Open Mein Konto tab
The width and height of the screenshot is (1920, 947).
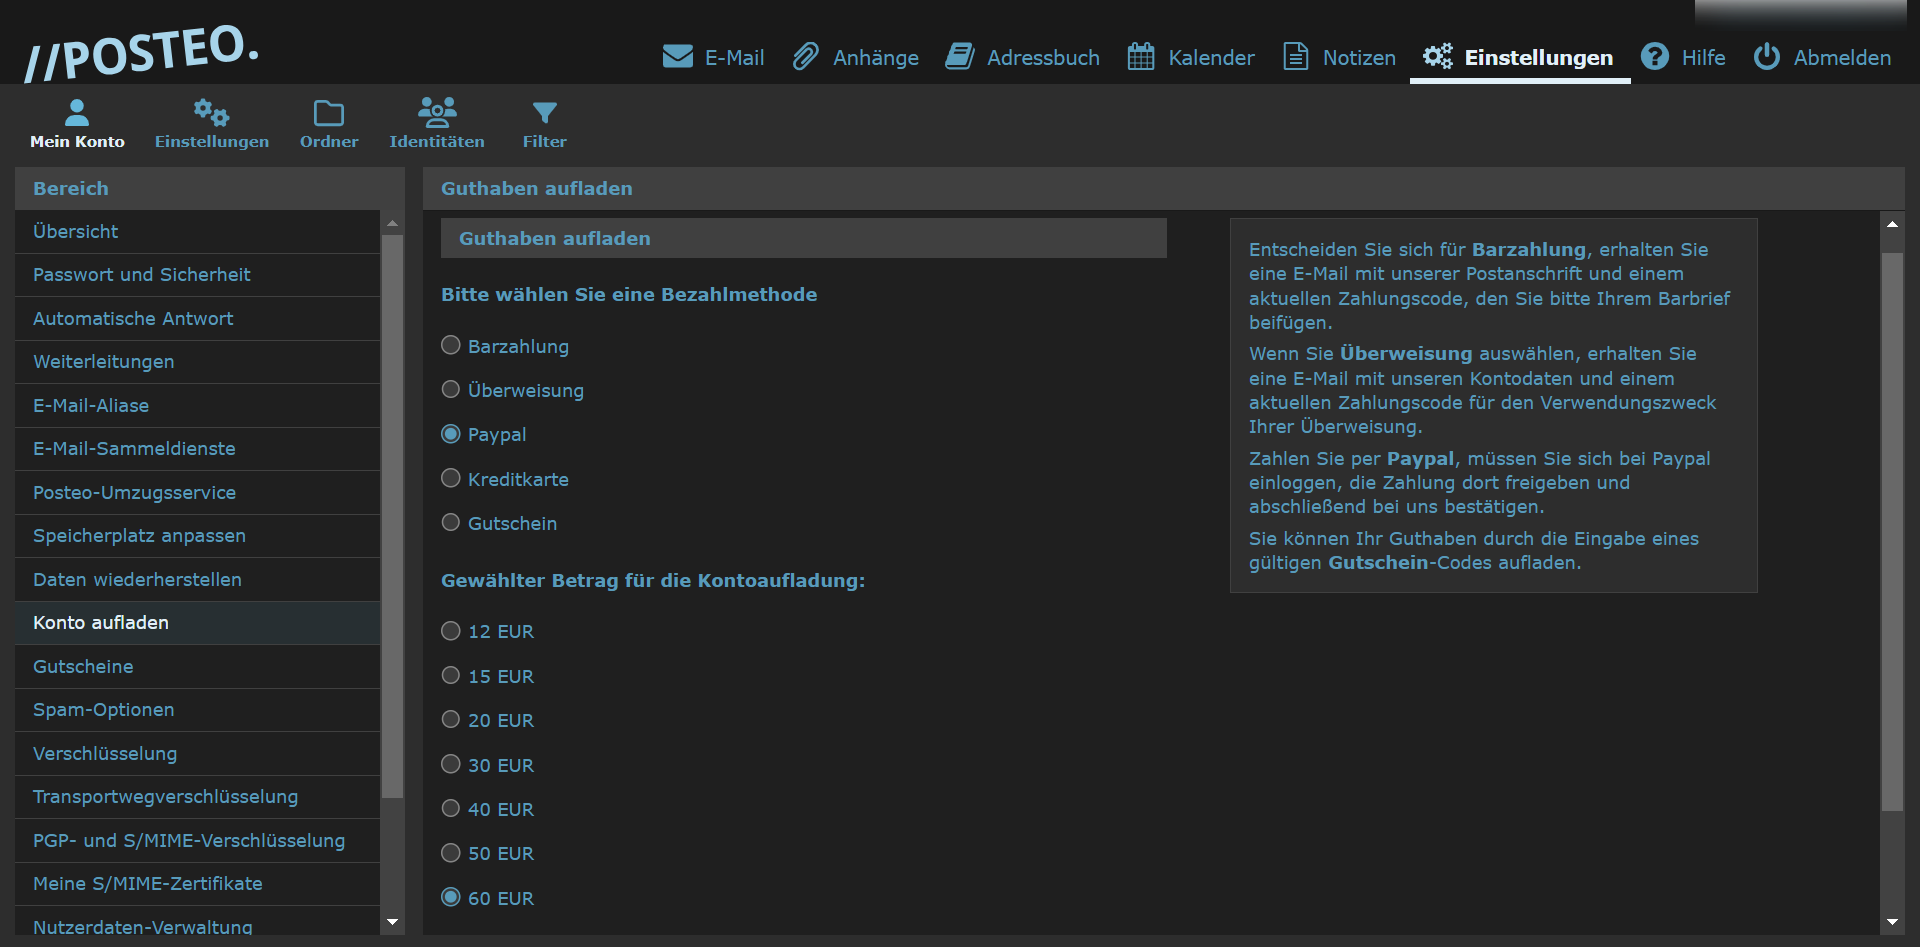click(77, 124)
